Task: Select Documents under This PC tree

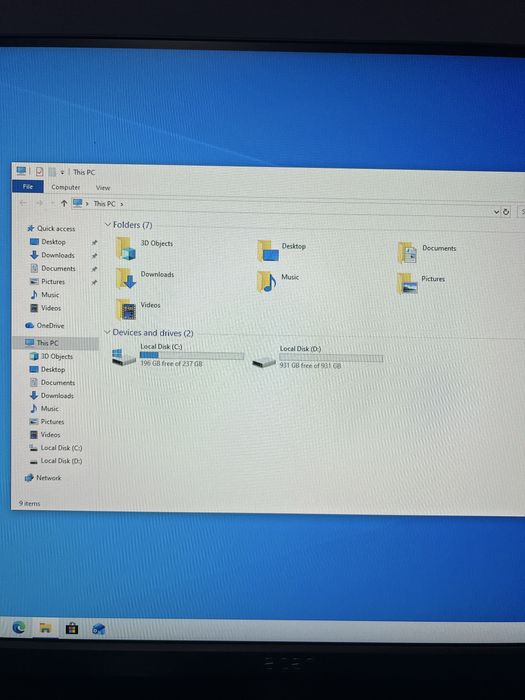Action: click(x=58, y=383)
